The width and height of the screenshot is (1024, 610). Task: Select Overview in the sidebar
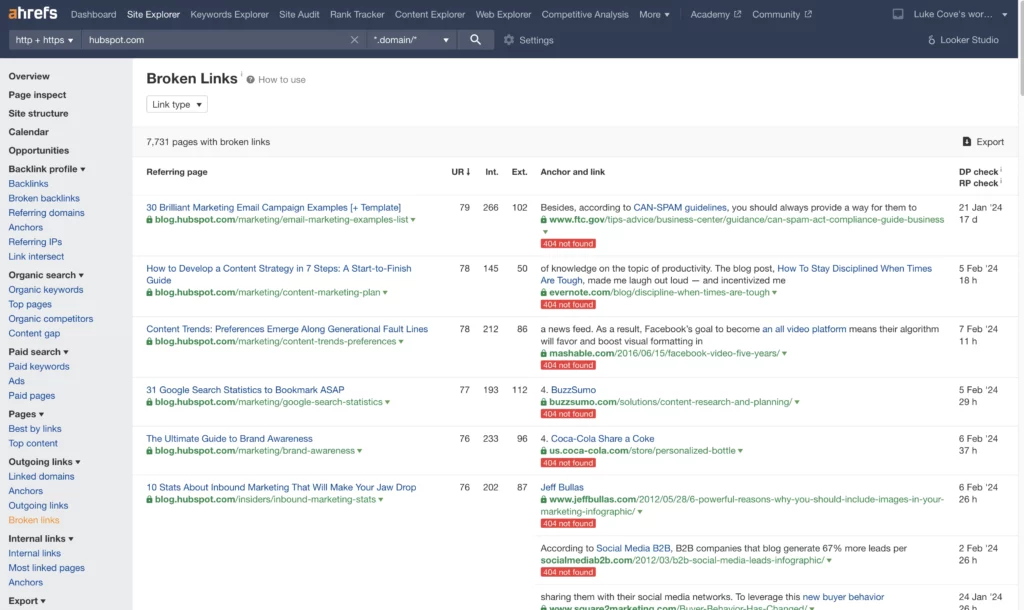point(29,76)
